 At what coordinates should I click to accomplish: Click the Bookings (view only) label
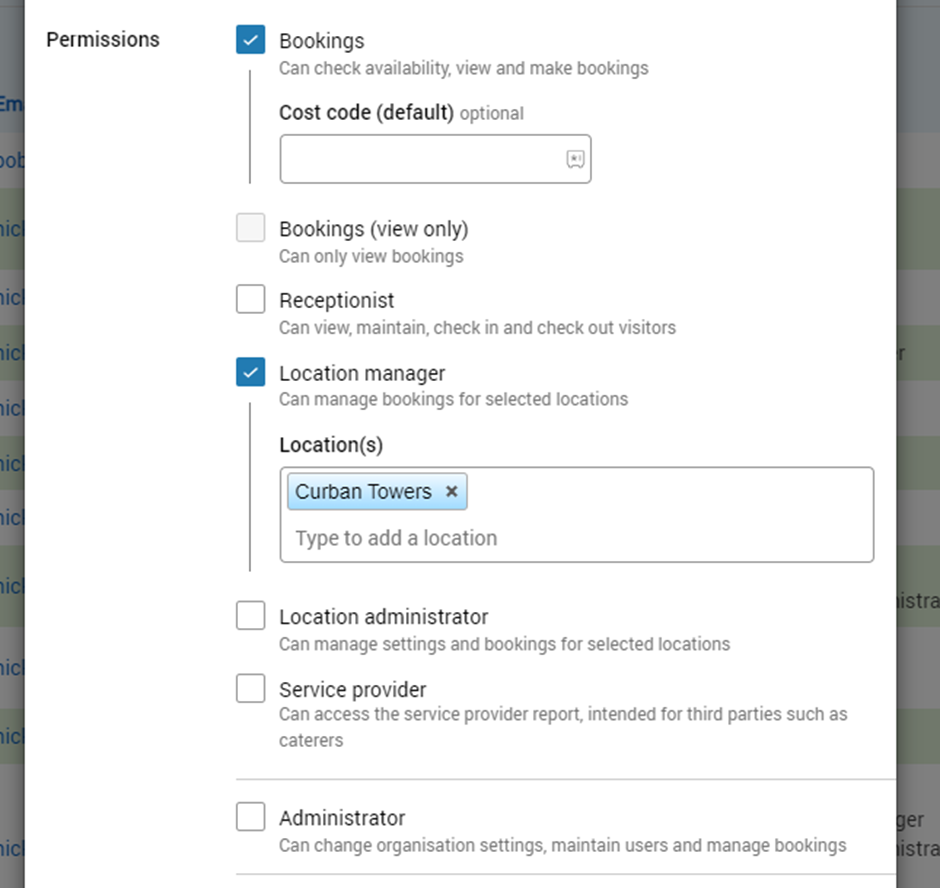click(374, 229)
